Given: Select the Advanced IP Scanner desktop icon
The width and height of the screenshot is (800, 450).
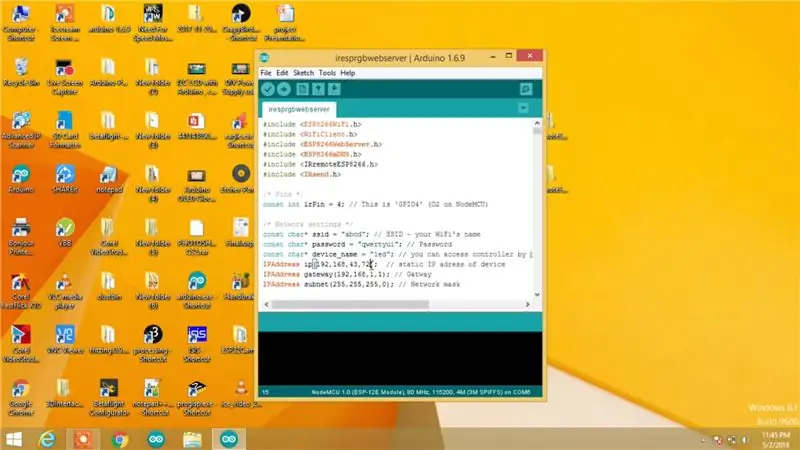Looking at the screenshot, I should (21, 130).
